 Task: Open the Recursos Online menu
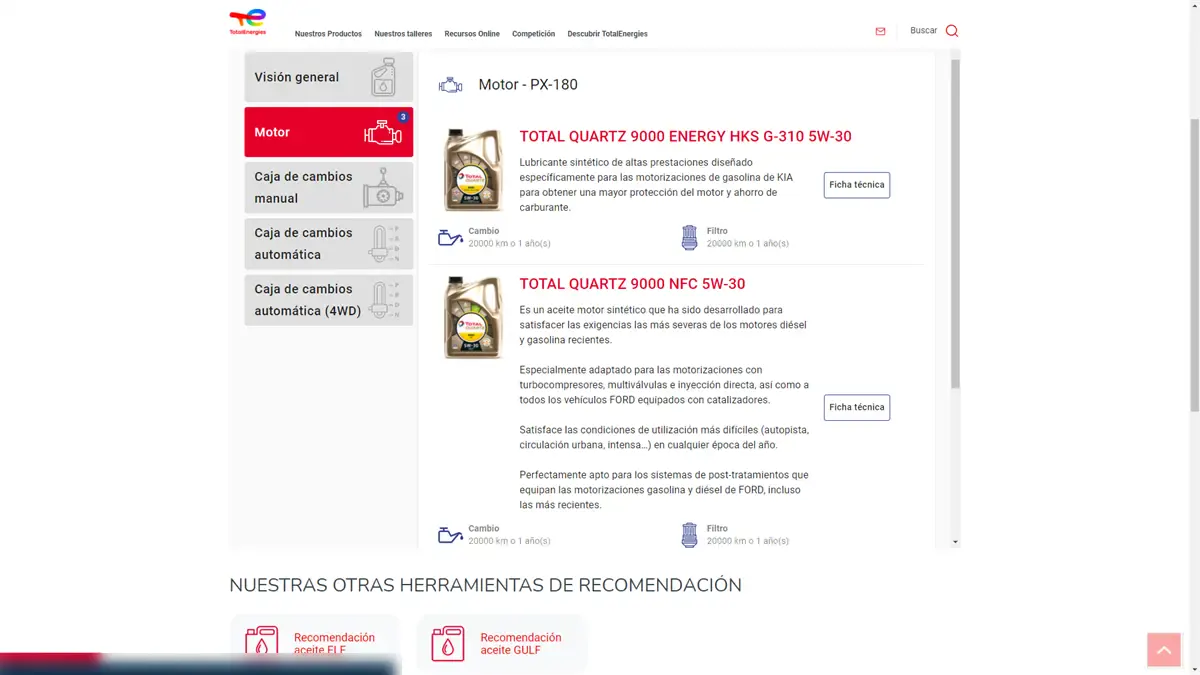pos(472,34)
